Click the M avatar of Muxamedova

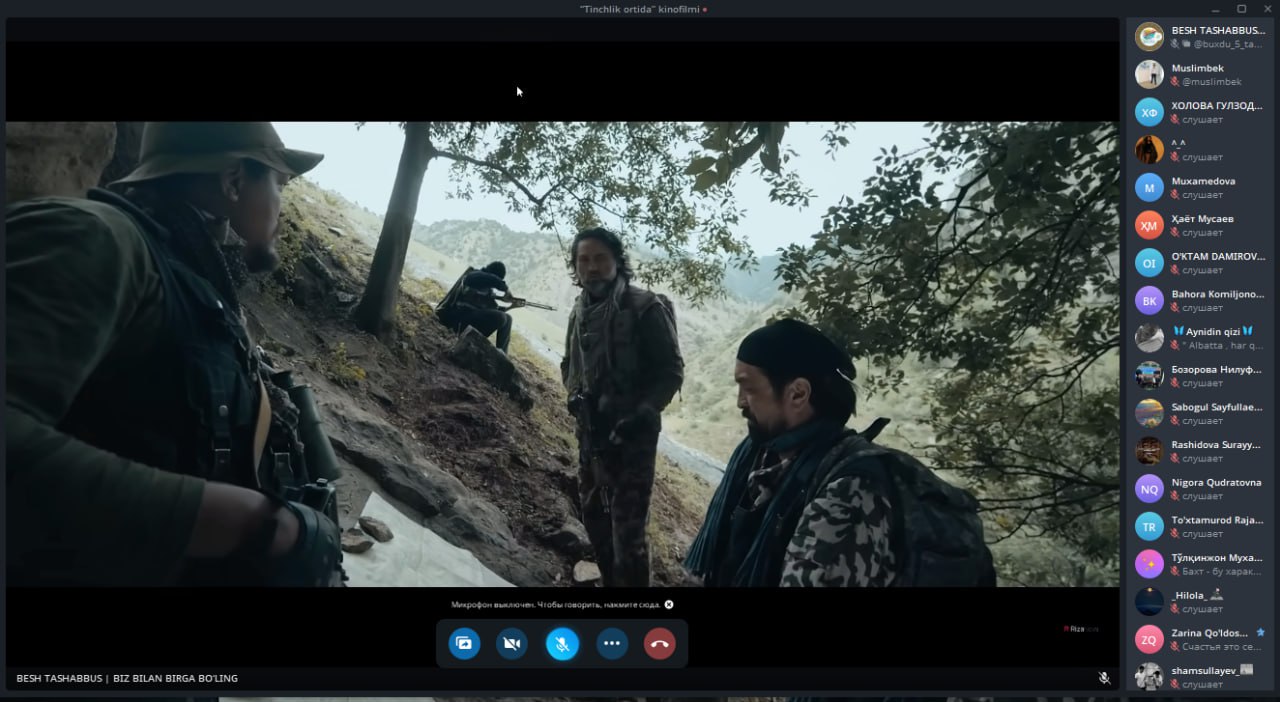[1149, 187]
